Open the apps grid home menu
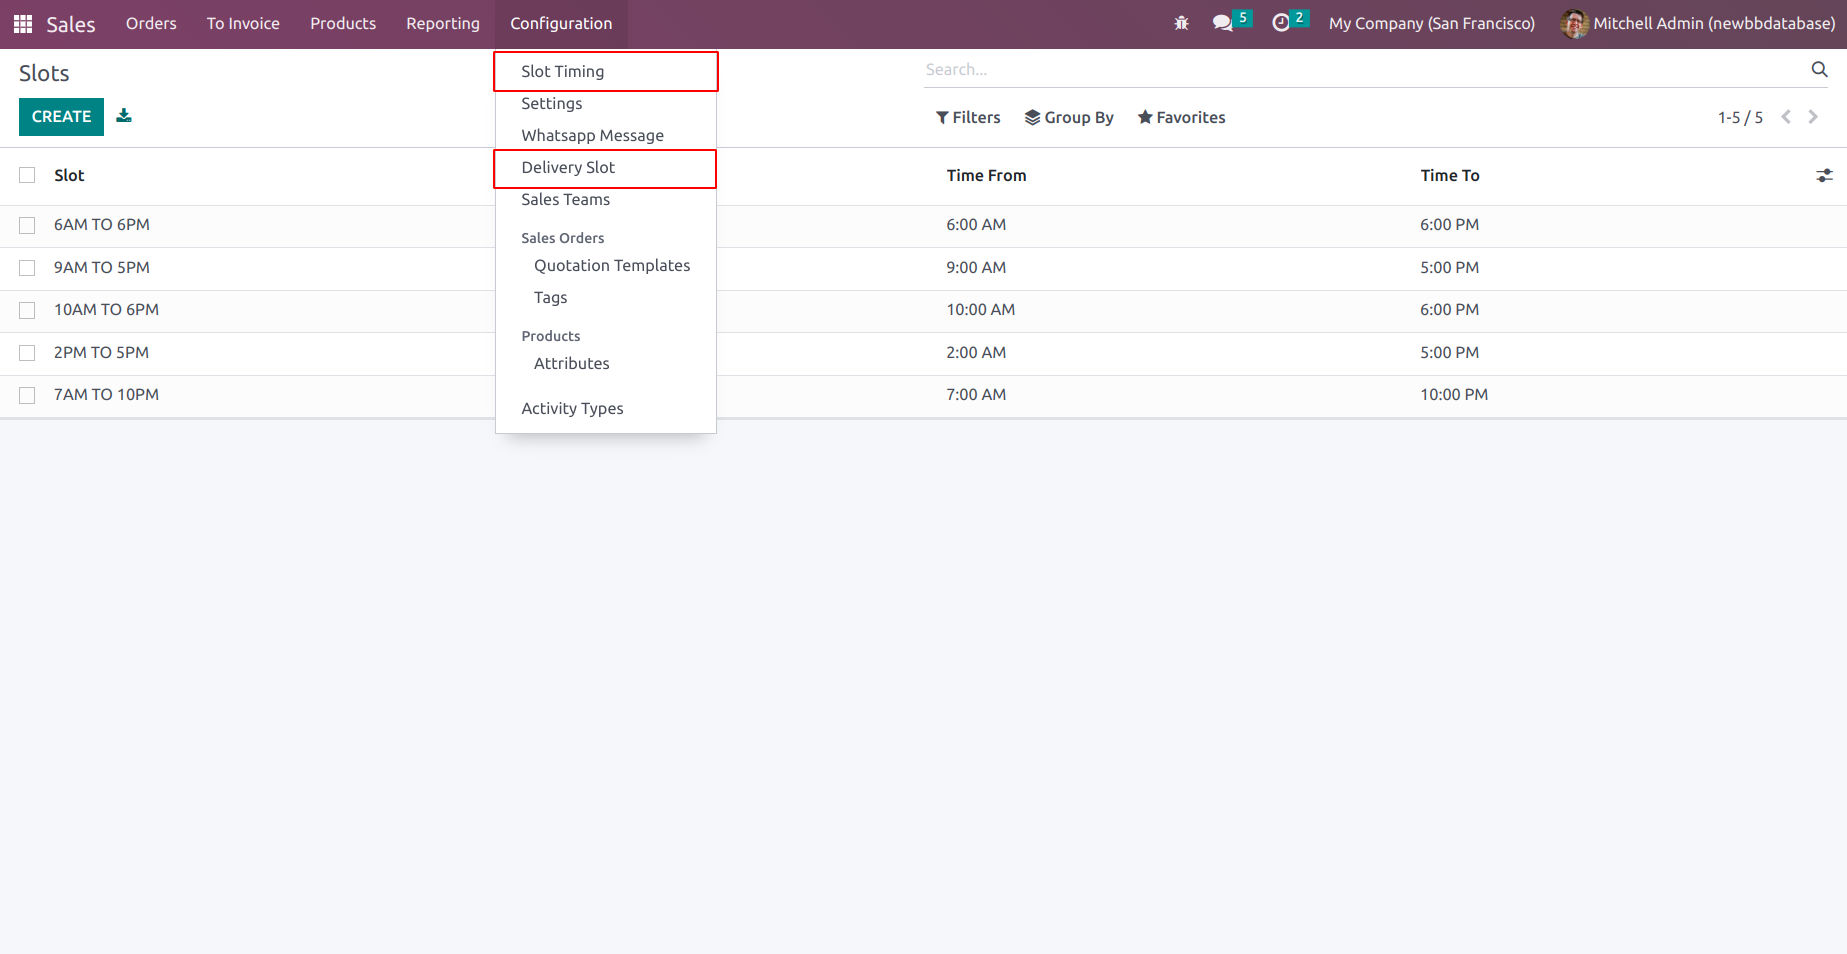The width and height of the screenshot is (1847, 954). [x=23, y=24]
